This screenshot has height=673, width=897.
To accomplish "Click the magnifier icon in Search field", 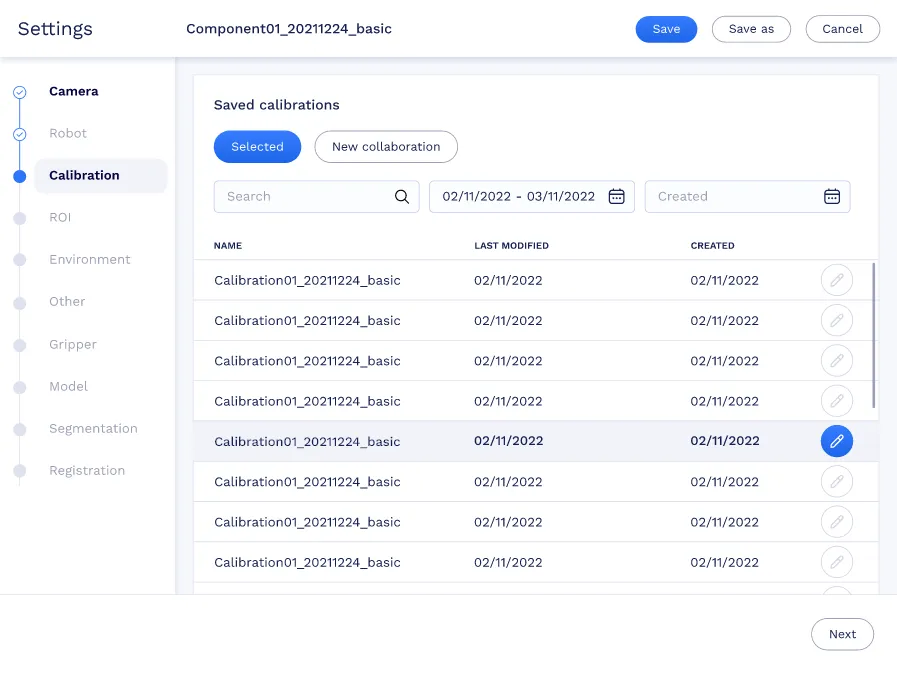I will tap(402, 197).
